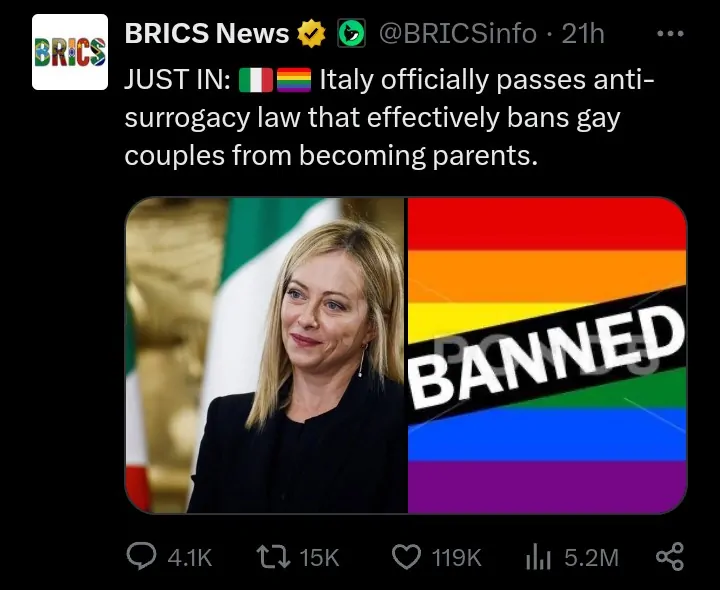Click the 5.2M views count
The width and height of the screenshot is (720, 590).
click(x=591, y=558)
